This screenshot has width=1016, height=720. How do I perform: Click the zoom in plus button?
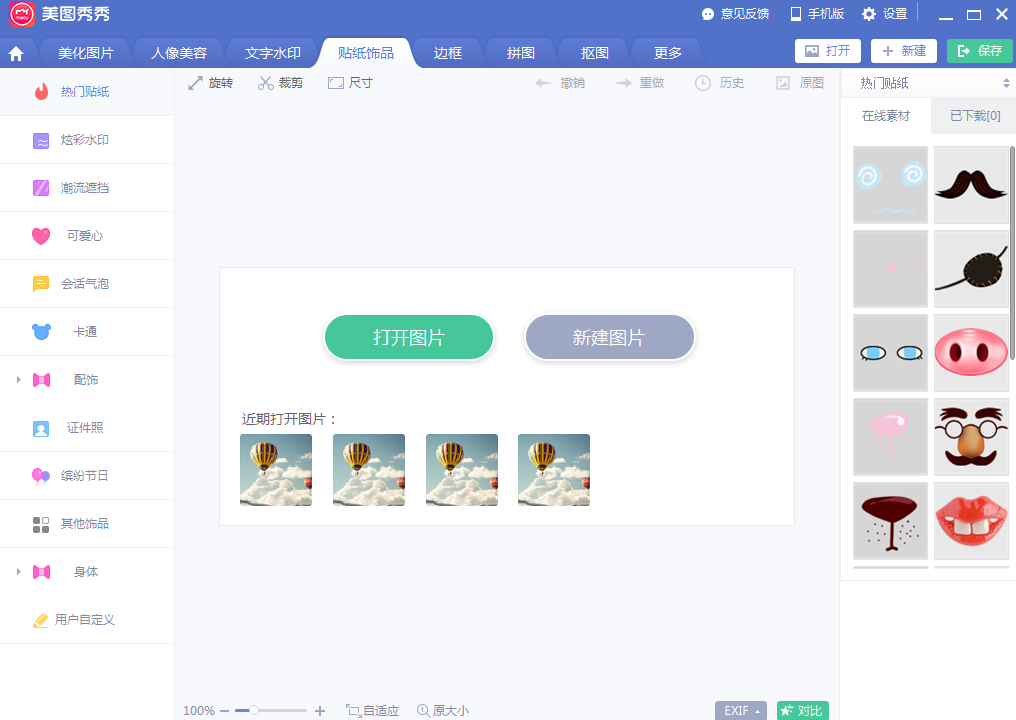[x=319, y=711]
